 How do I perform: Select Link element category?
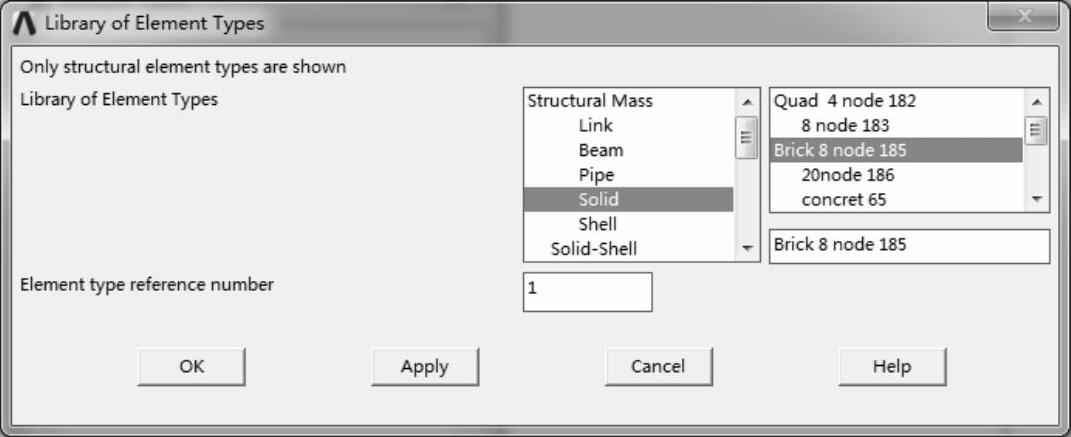tap(596, 126)
